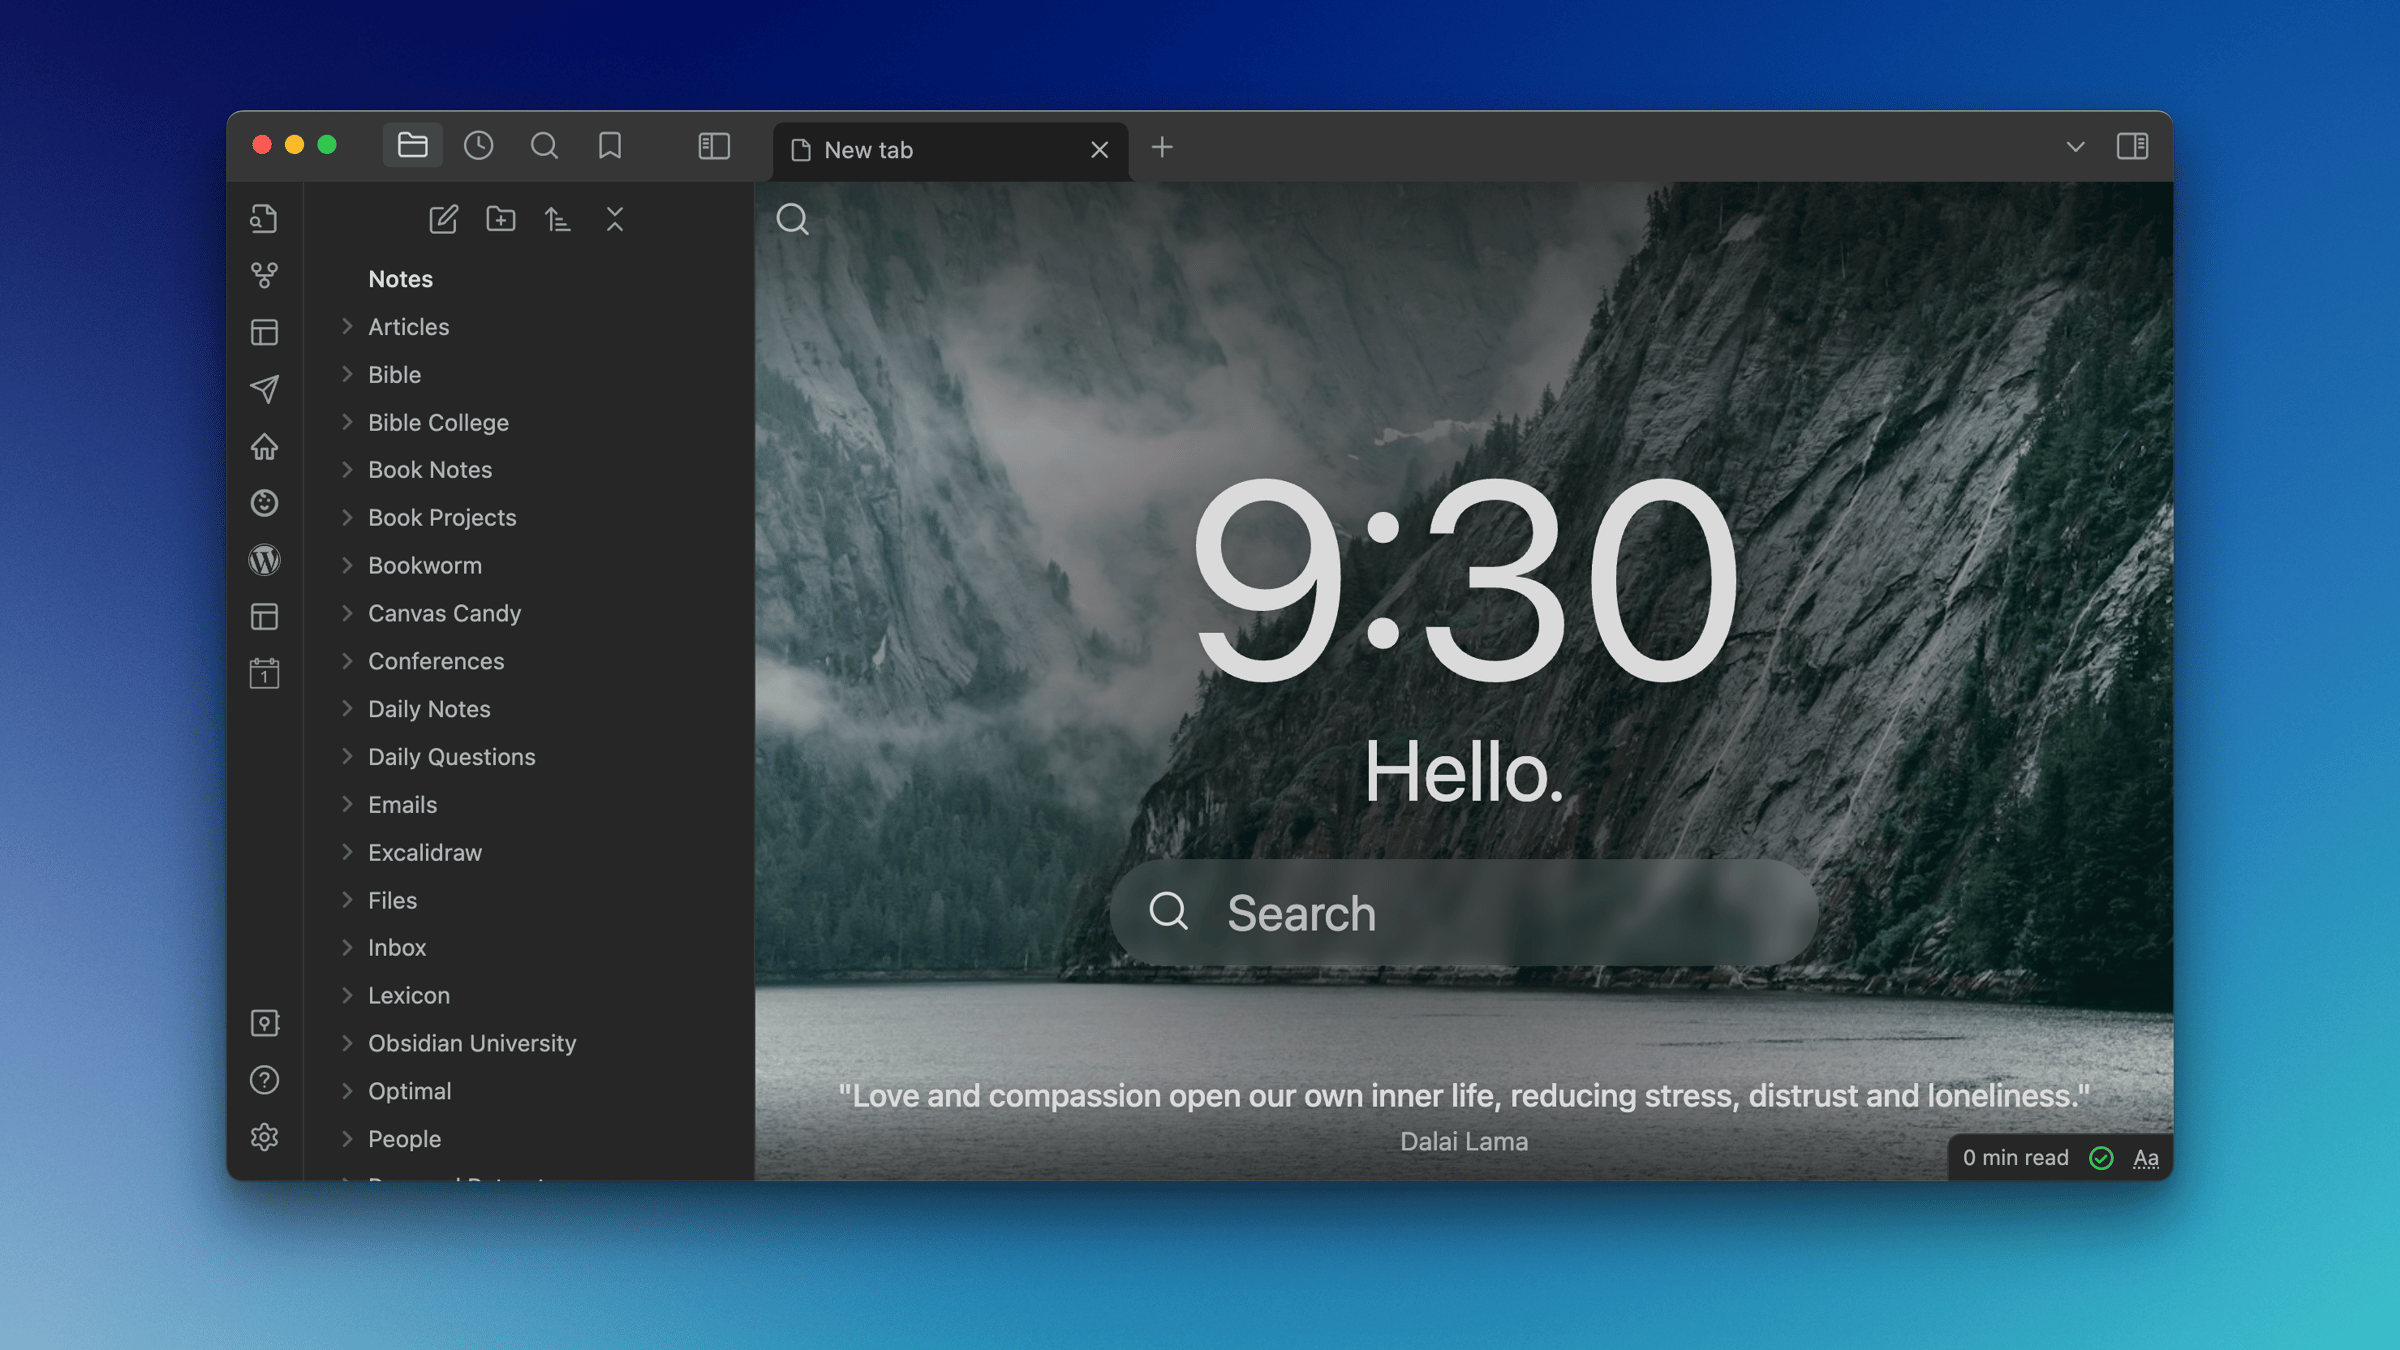Open settings gear icon
The width and height of the screenshot is (2400, 1350).
point(264,1137)
